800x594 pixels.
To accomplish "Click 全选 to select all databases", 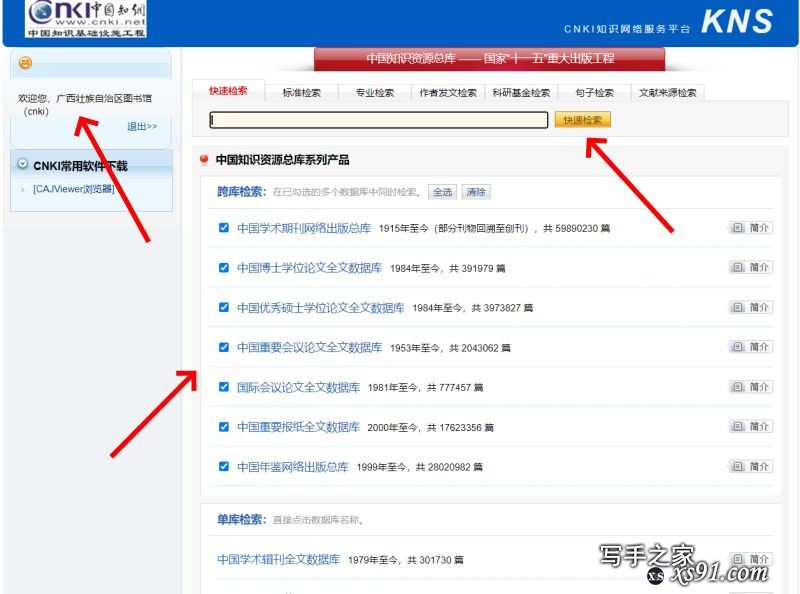I will [442, 192].
